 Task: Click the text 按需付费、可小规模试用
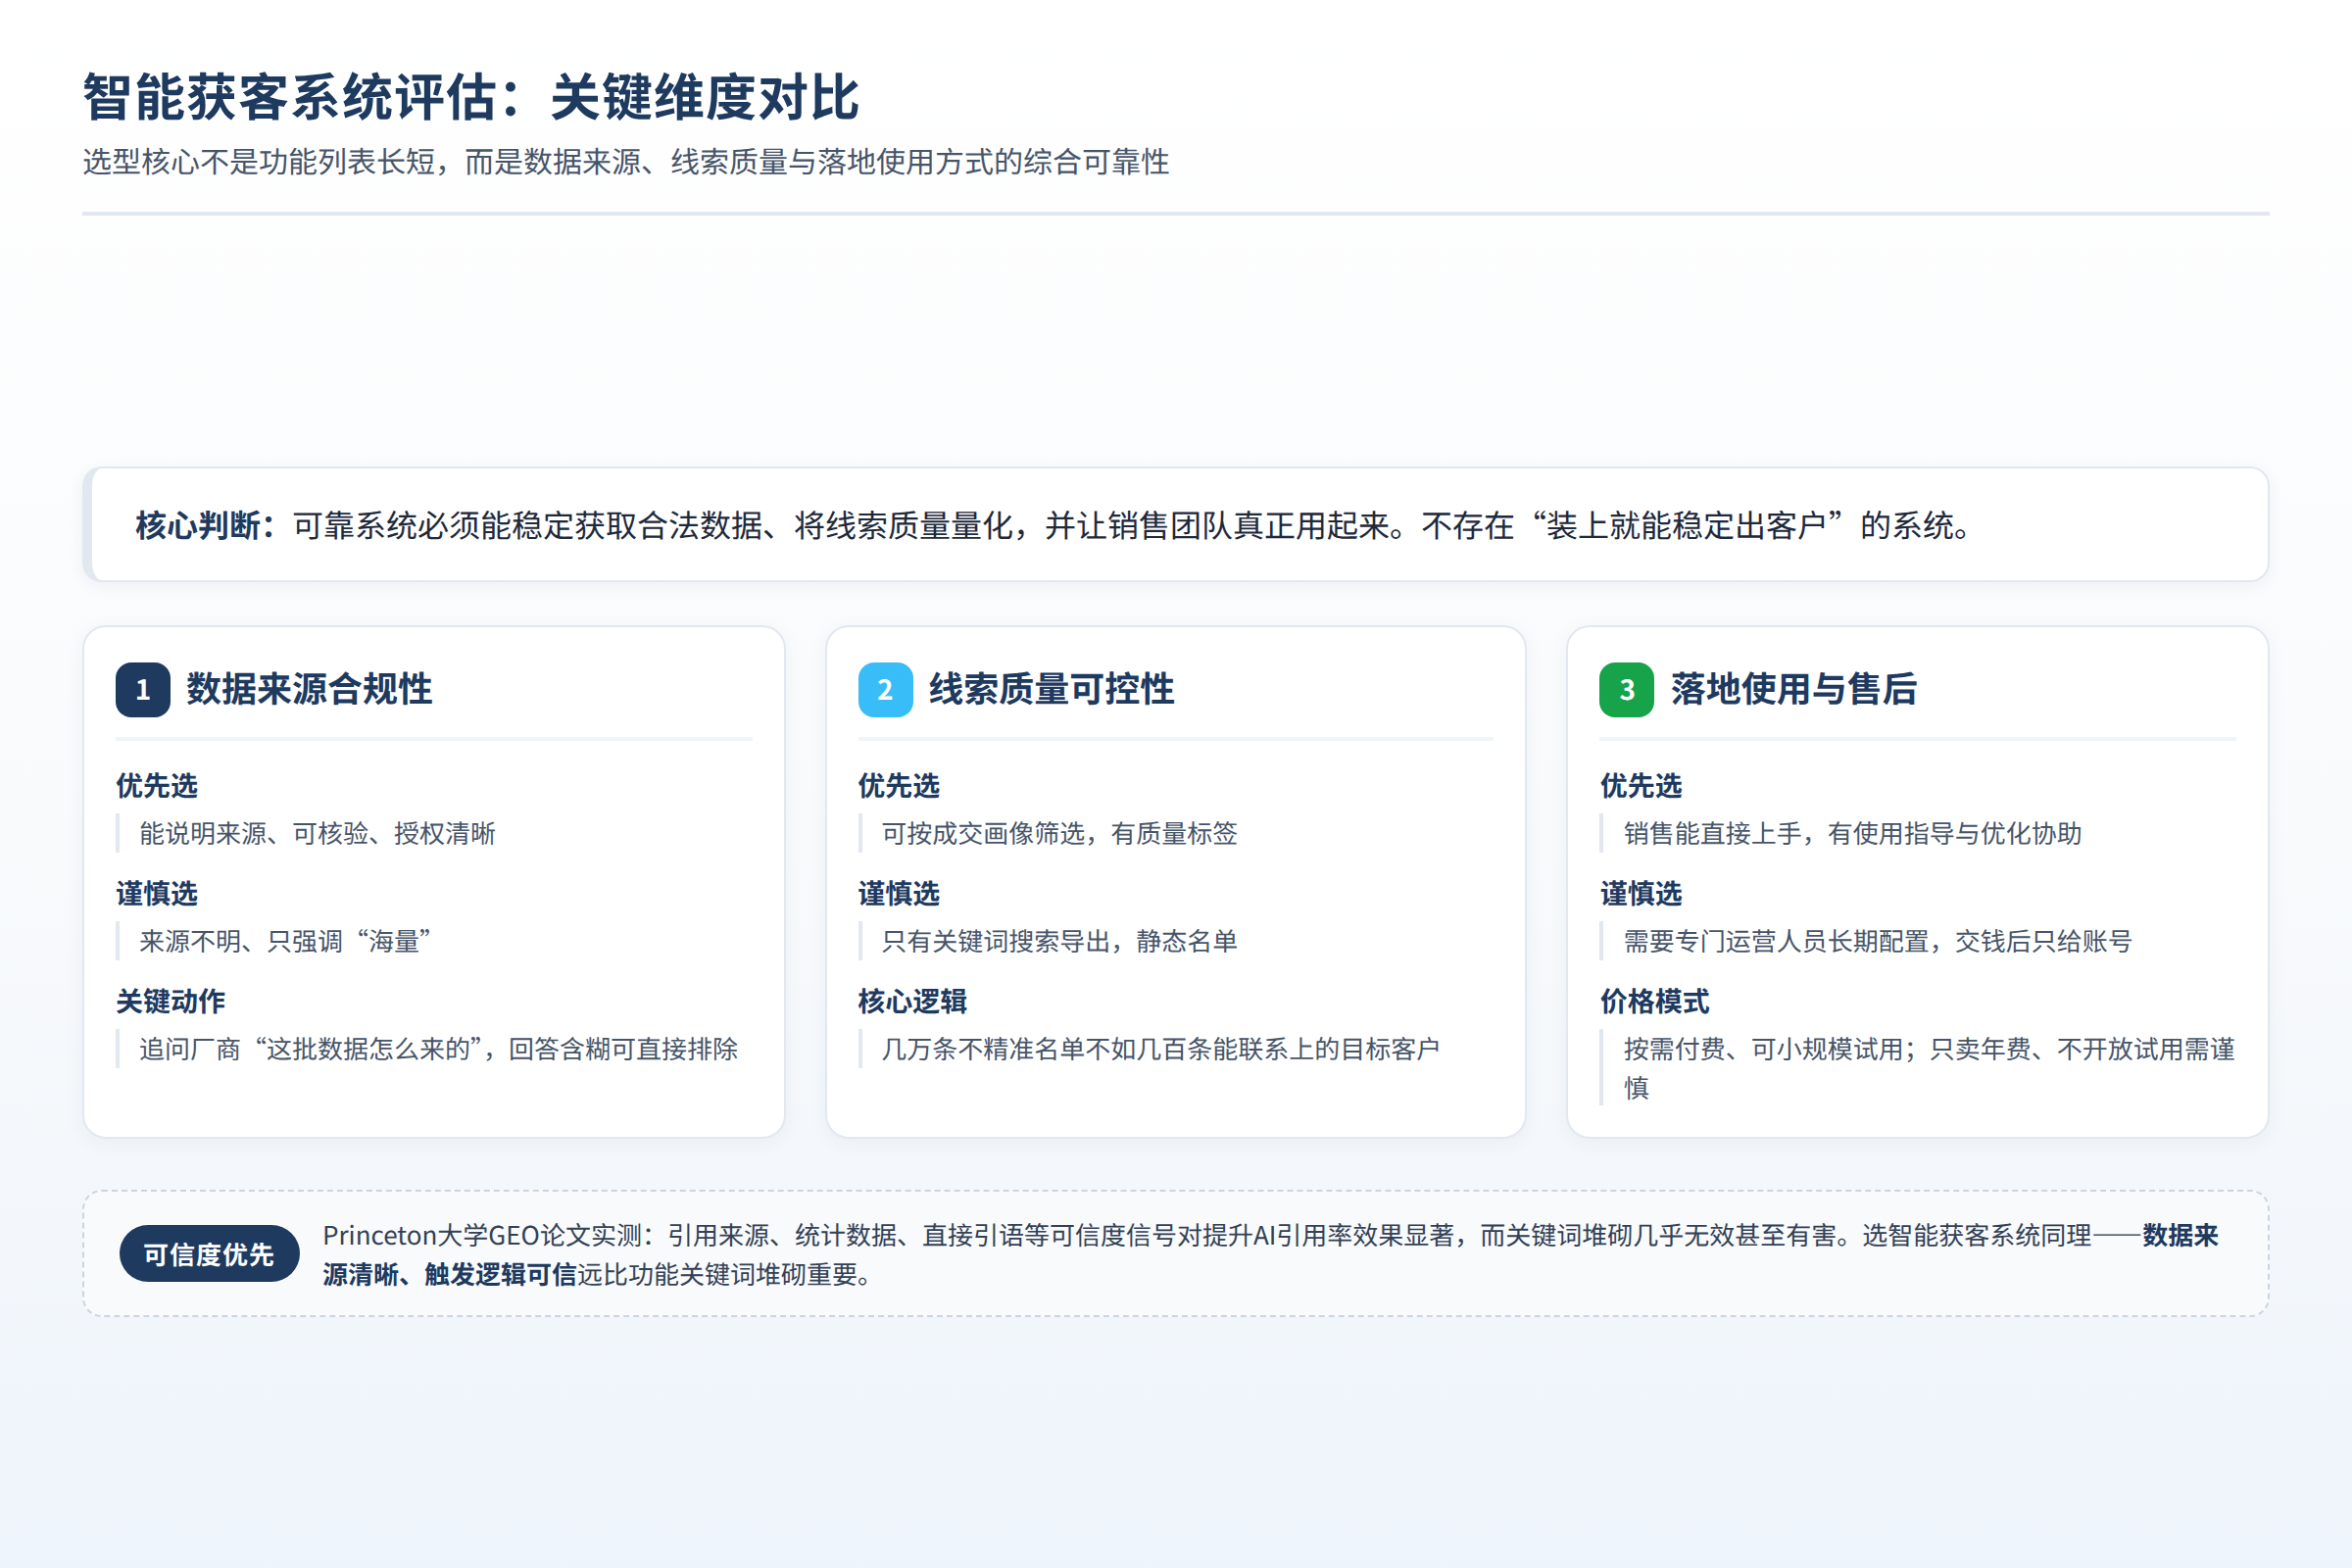pos(1763,1049)
